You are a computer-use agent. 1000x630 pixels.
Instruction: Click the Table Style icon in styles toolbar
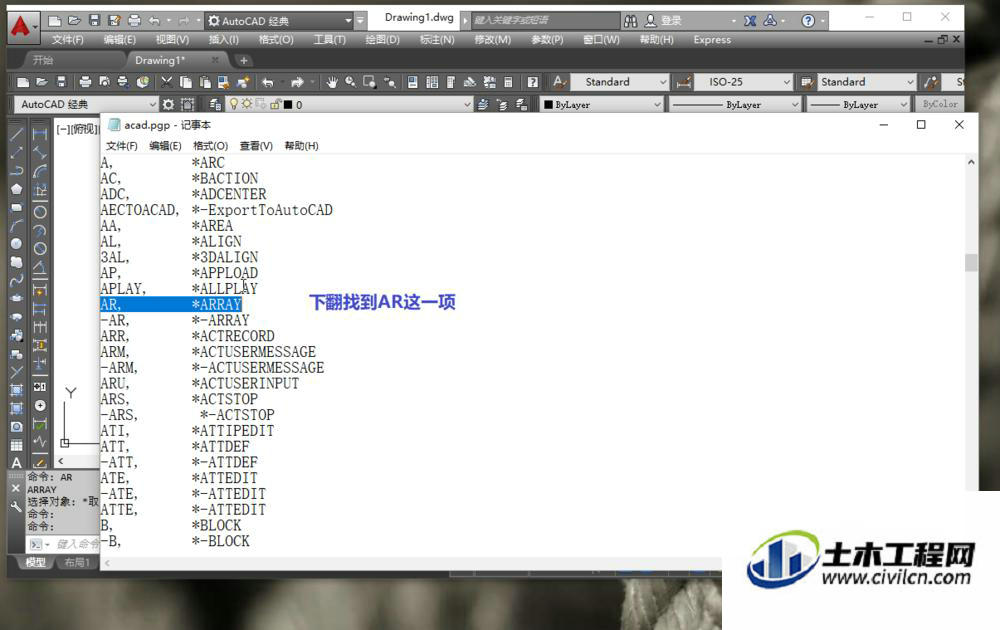click(x=807, y=82)
